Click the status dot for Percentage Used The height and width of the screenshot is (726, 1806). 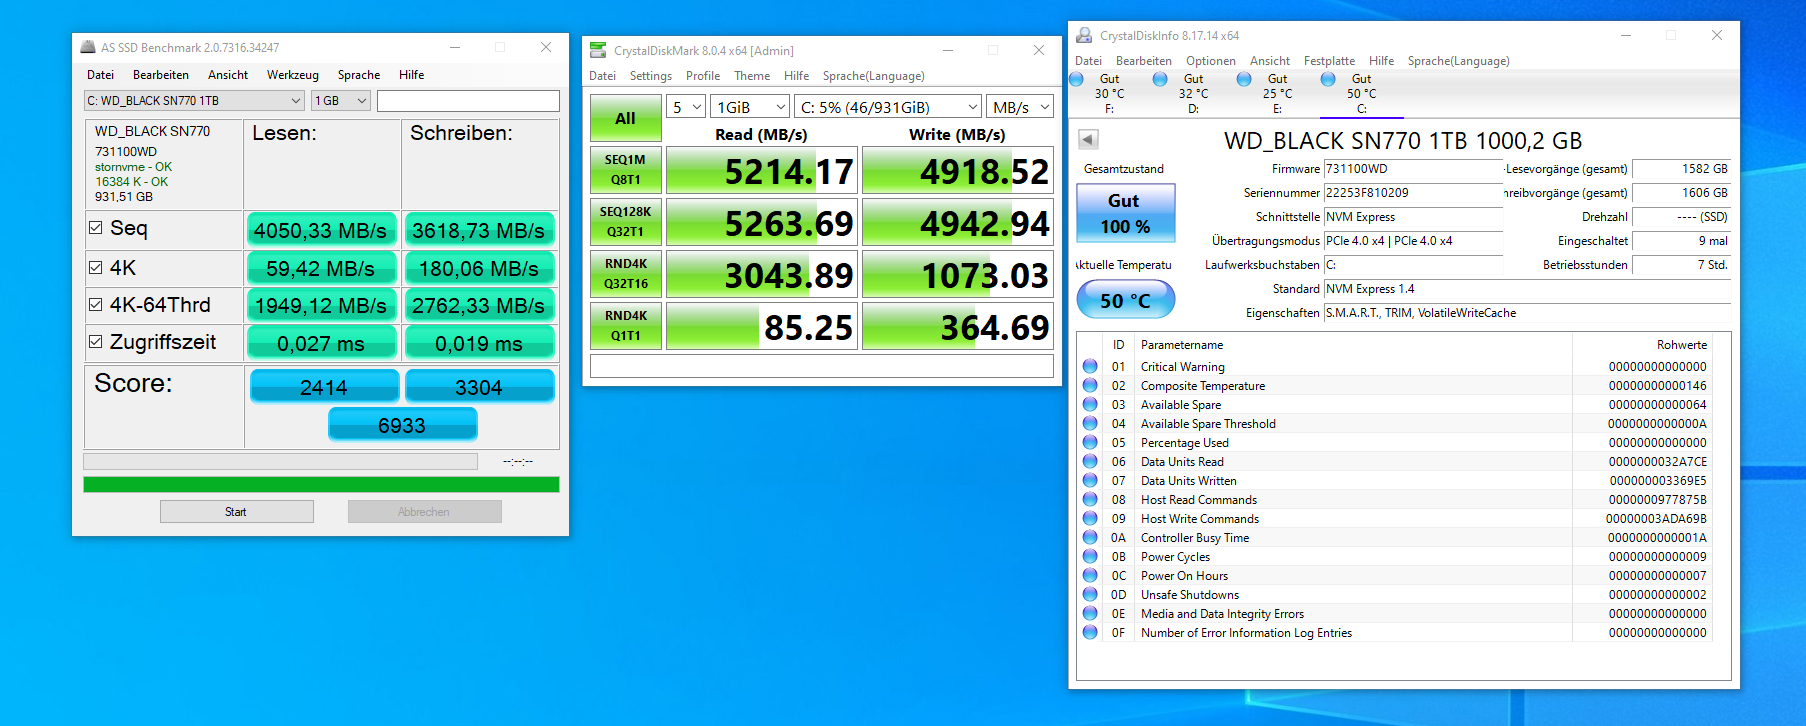click(1090, 443)
